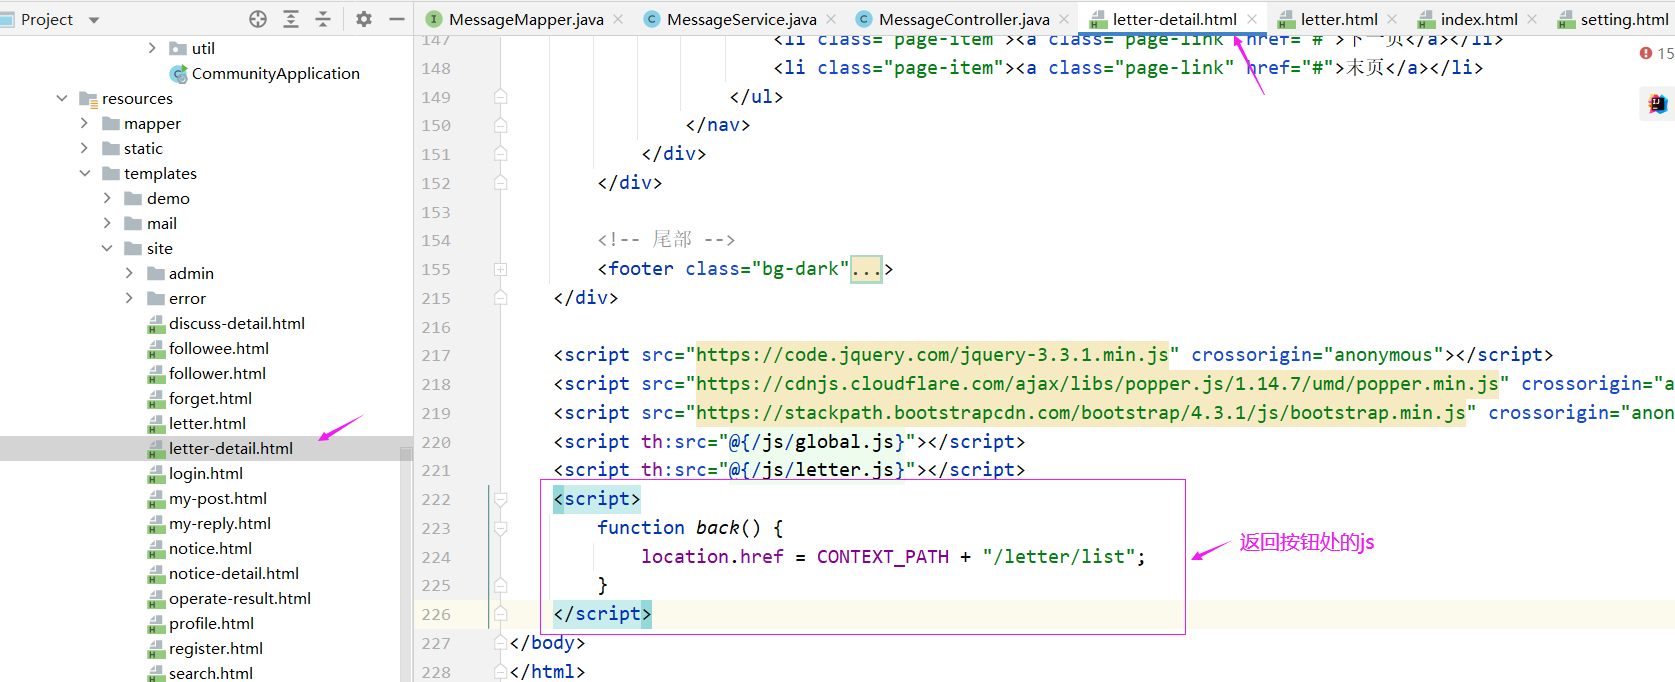1675x682 pixels.
Task: Collapse the resources folder
Action: 62,98
